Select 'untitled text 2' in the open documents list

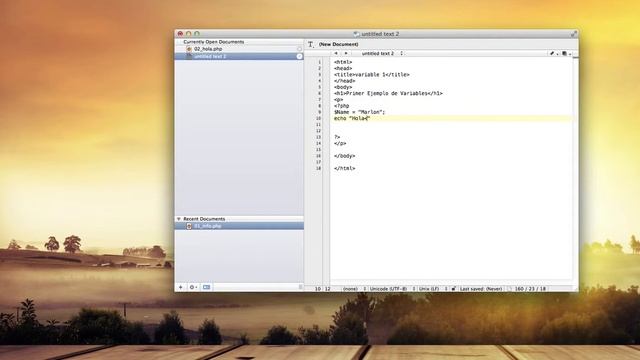(239, 56)
